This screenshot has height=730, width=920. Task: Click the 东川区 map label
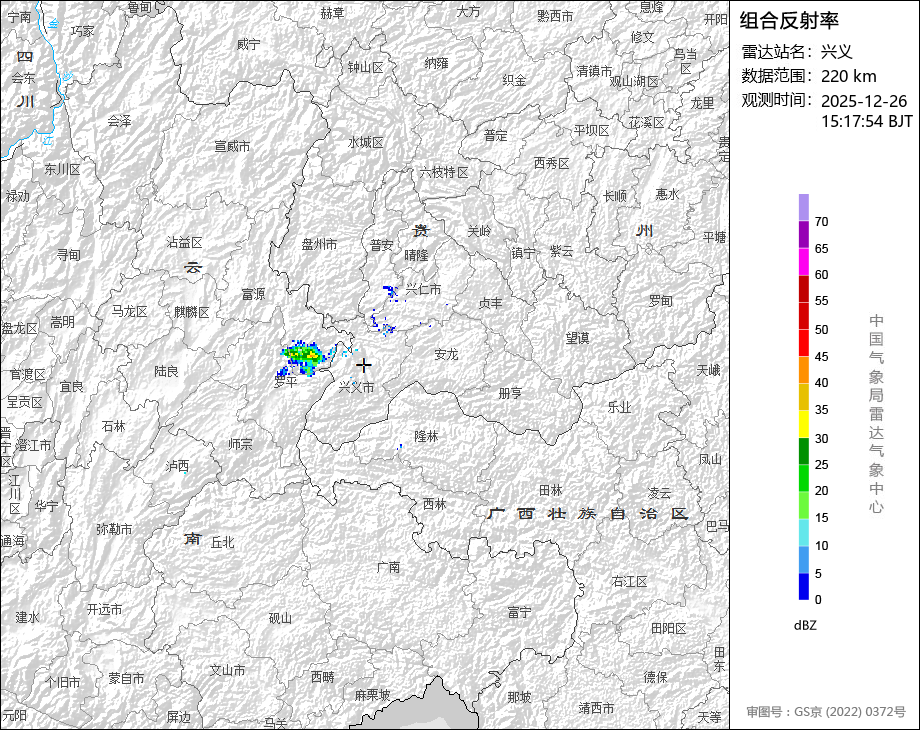click(x=62, y=170)
